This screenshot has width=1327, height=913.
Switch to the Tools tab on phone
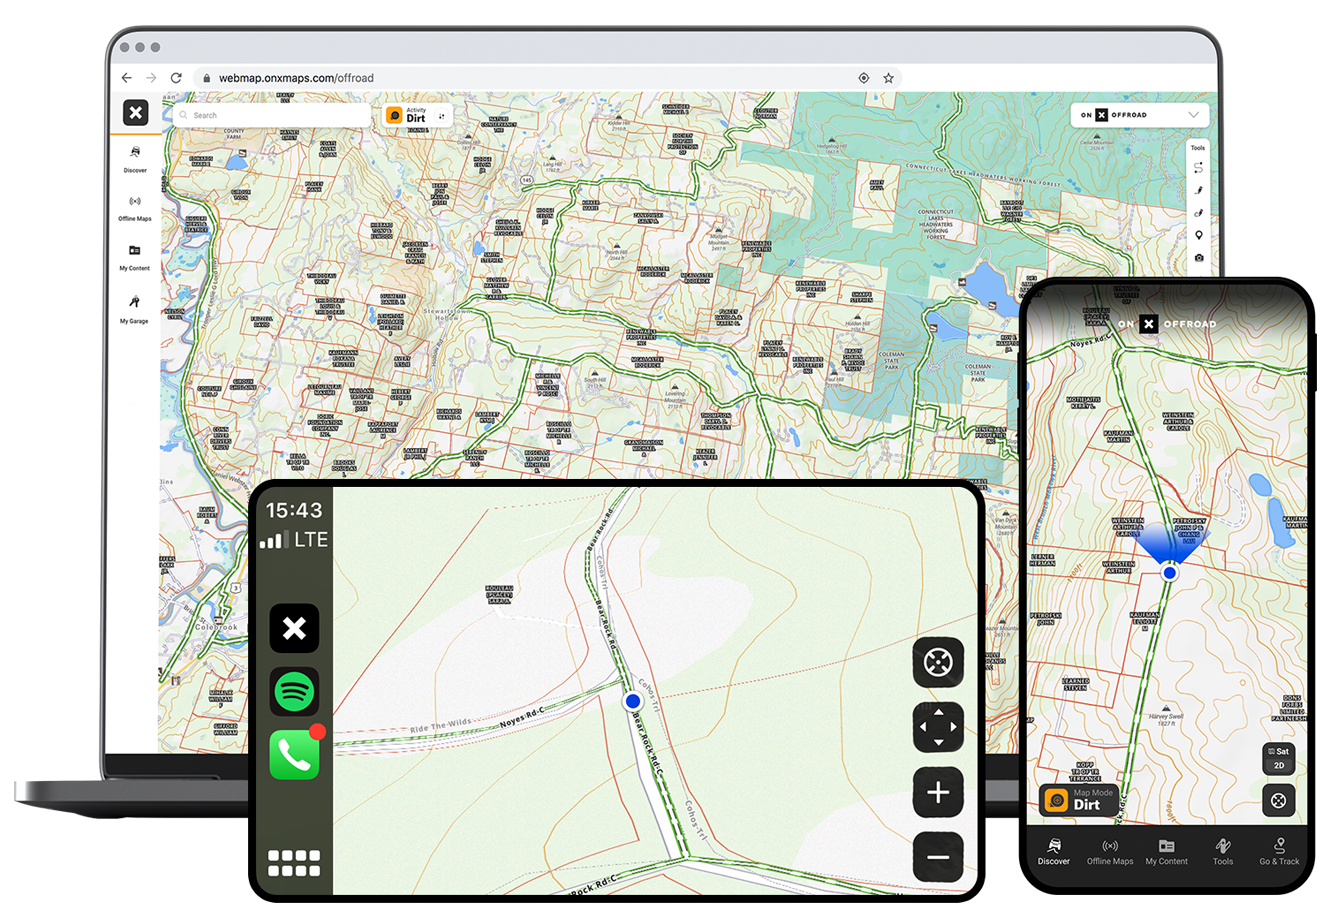[1223, 852]
